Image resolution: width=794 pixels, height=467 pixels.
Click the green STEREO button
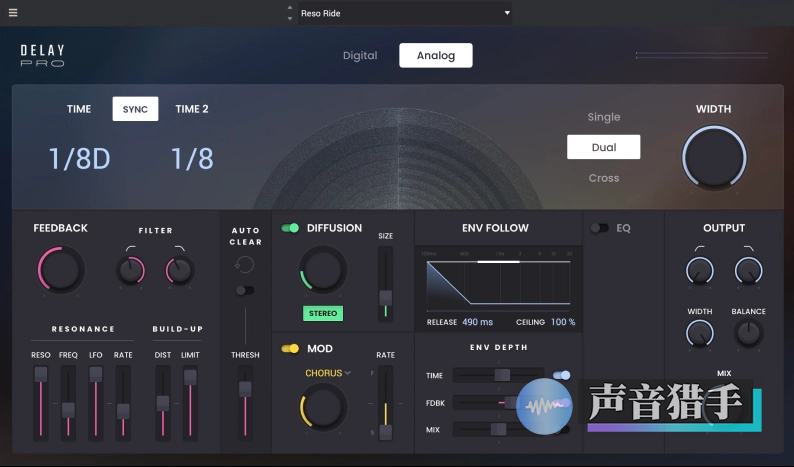tap(323, 314)
